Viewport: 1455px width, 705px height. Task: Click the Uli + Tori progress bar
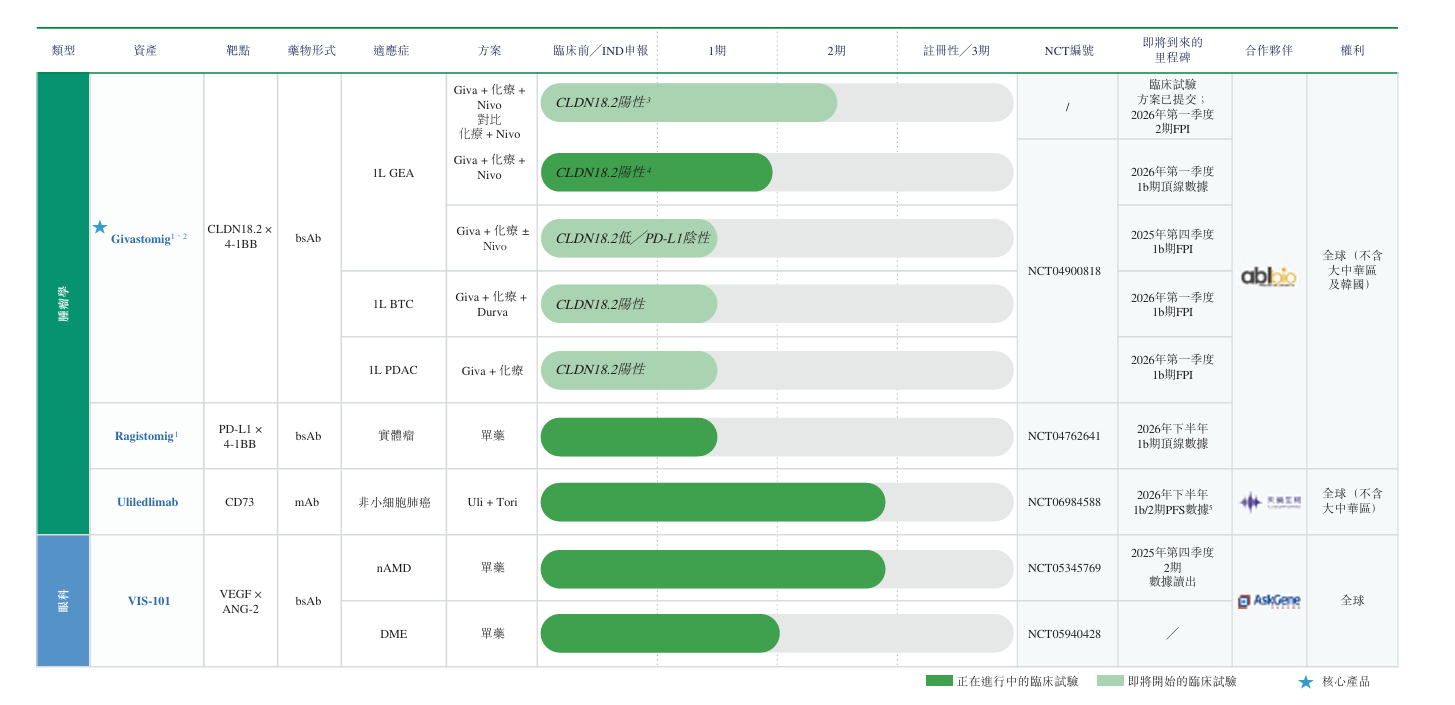pyautogui.click(x=712, y=502)
